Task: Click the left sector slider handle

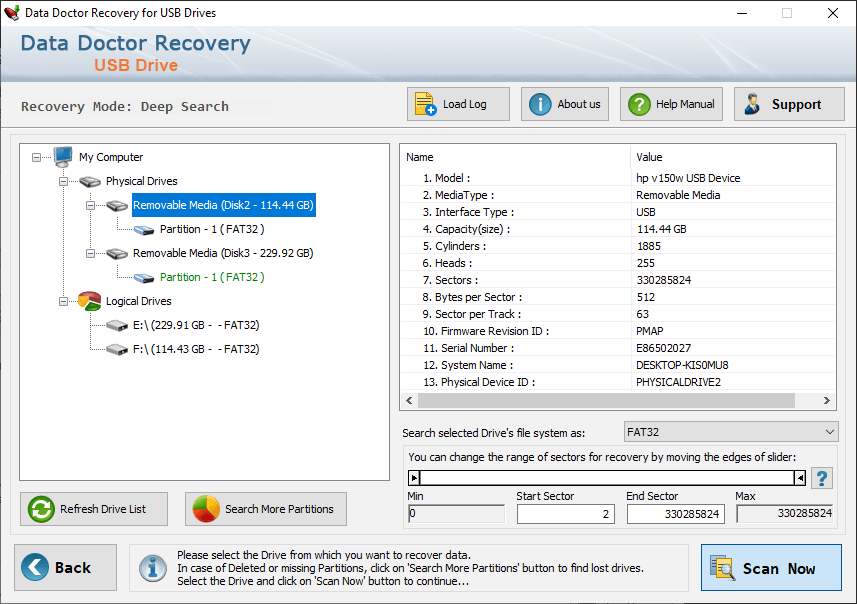Action: (414, 478)
